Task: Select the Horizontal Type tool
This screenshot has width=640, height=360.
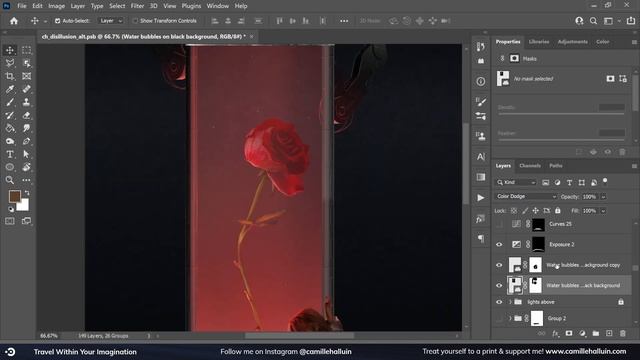Action: 10,154
